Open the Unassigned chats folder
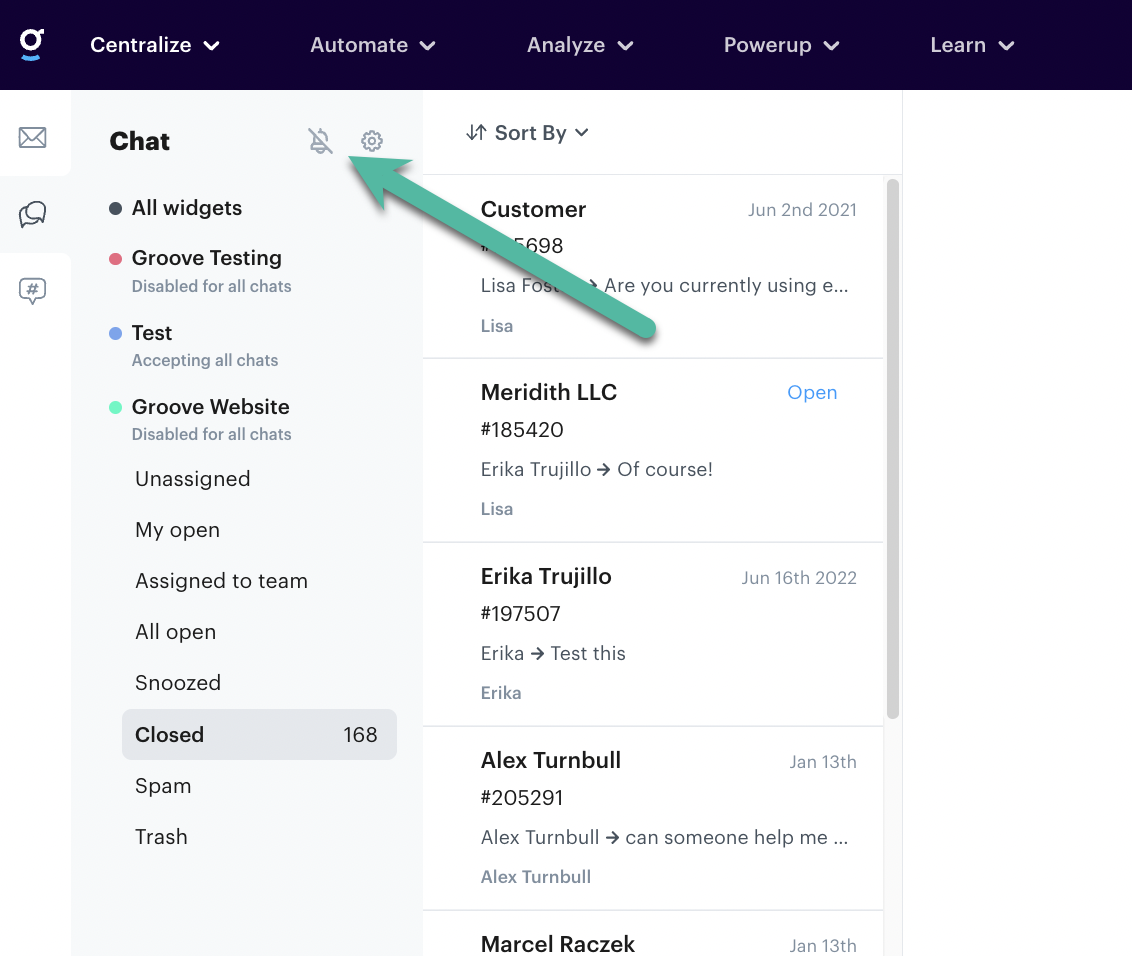 tap(193, 479)
